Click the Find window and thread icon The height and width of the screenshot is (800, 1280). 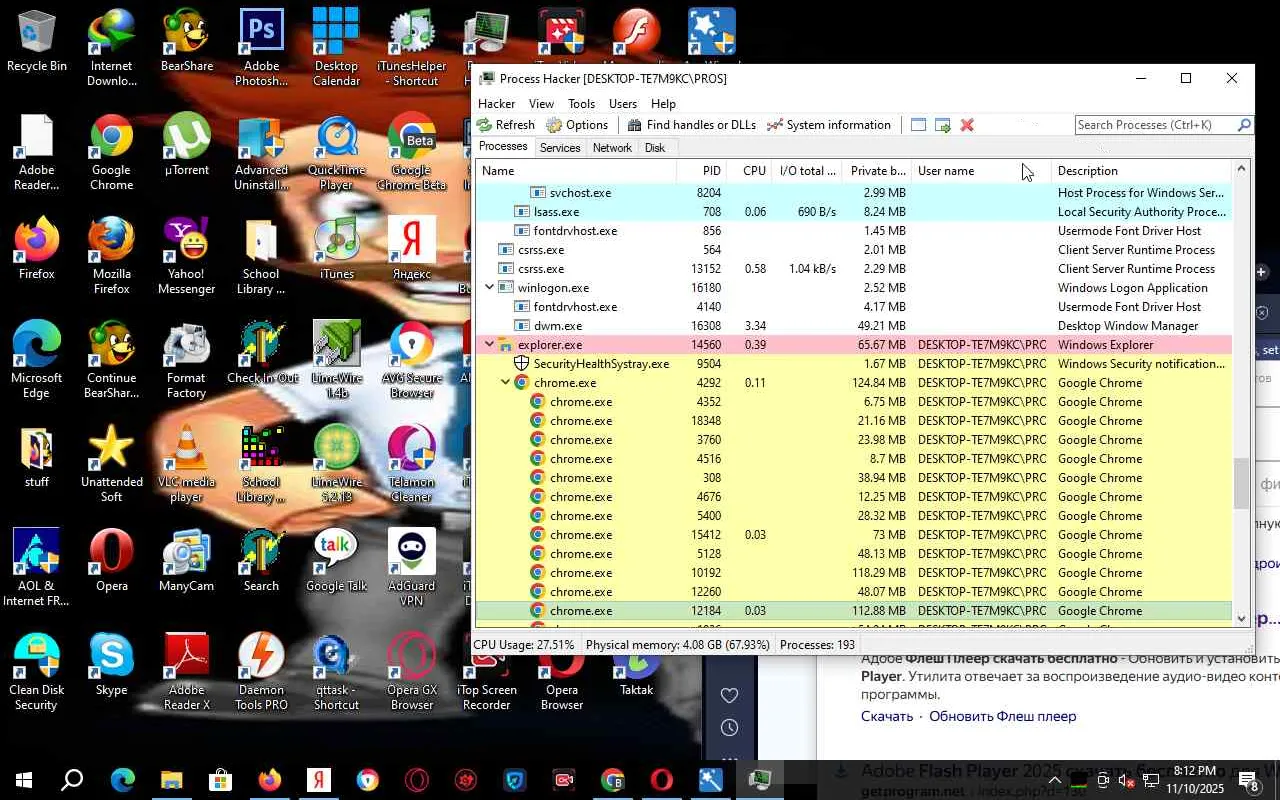[x=943, y=125]
